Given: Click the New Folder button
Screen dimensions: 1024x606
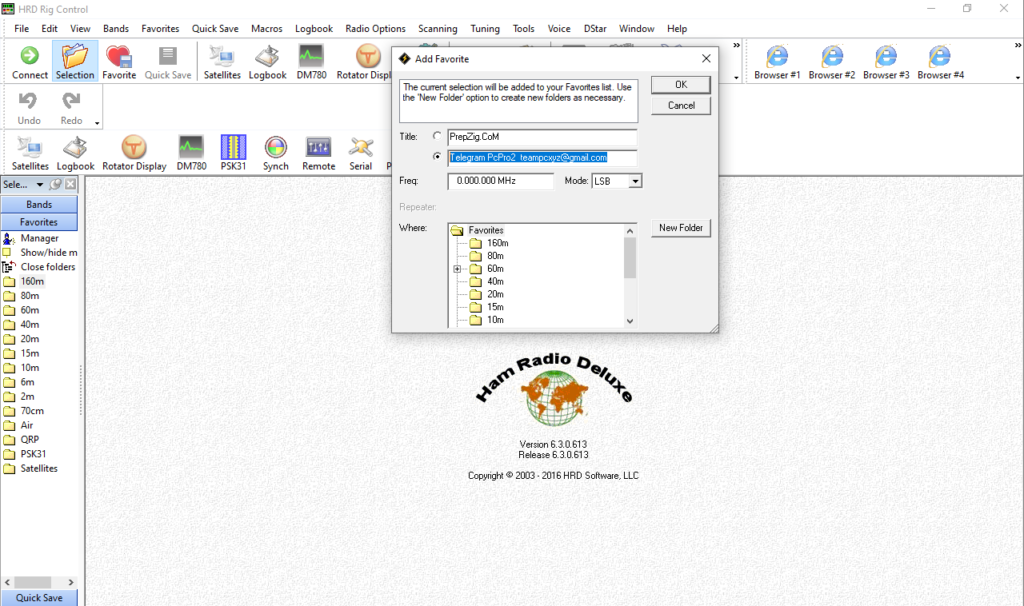Looking at the screenshot, I should point(680,228).
